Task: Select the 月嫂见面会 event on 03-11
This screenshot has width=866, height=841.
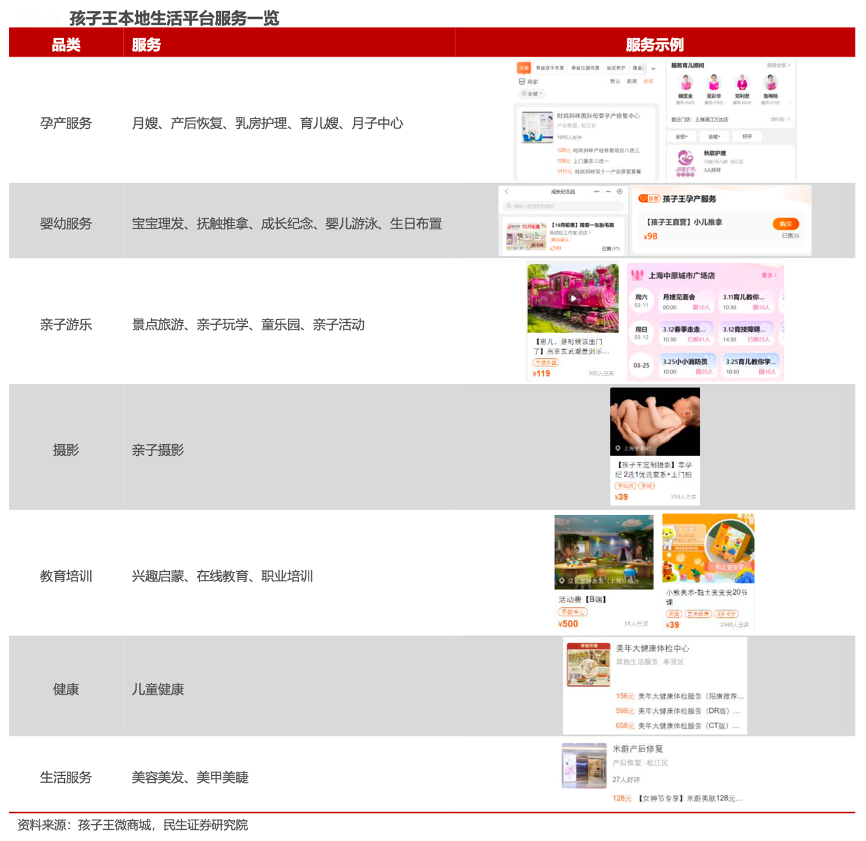Action: tap(686, 302)
